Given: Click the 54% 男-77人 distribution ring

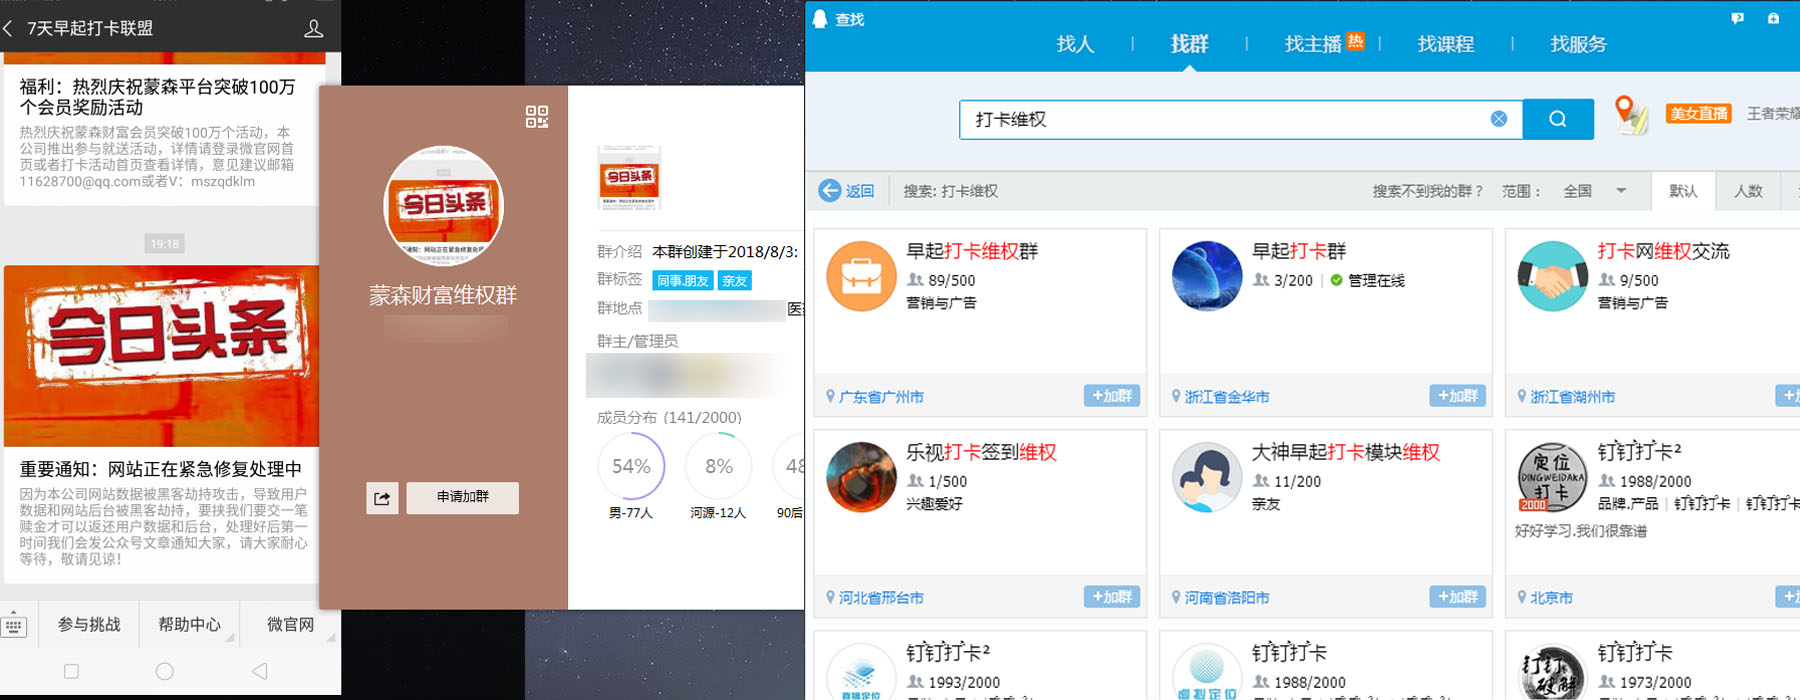Looking at the screenshot, I should 631,466.
